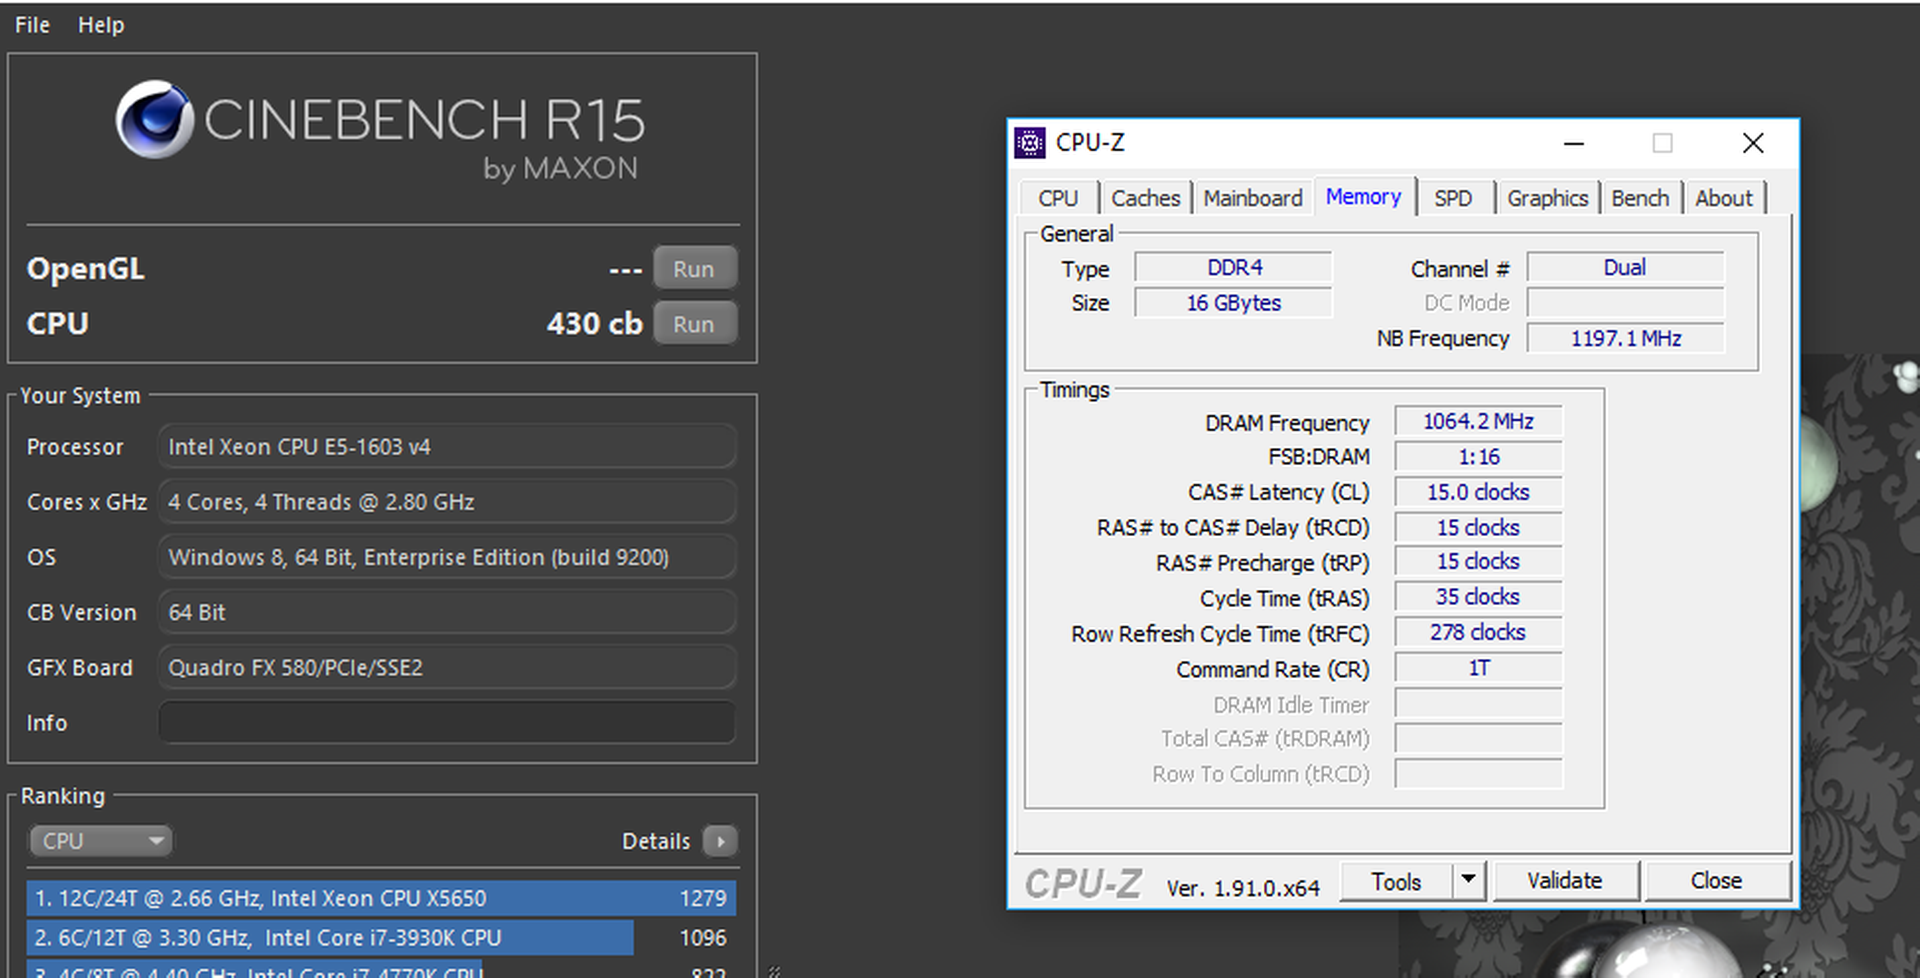Select the Core i7-3930K ranking row
Screen dimensions: 1920x978
[381, 938]
